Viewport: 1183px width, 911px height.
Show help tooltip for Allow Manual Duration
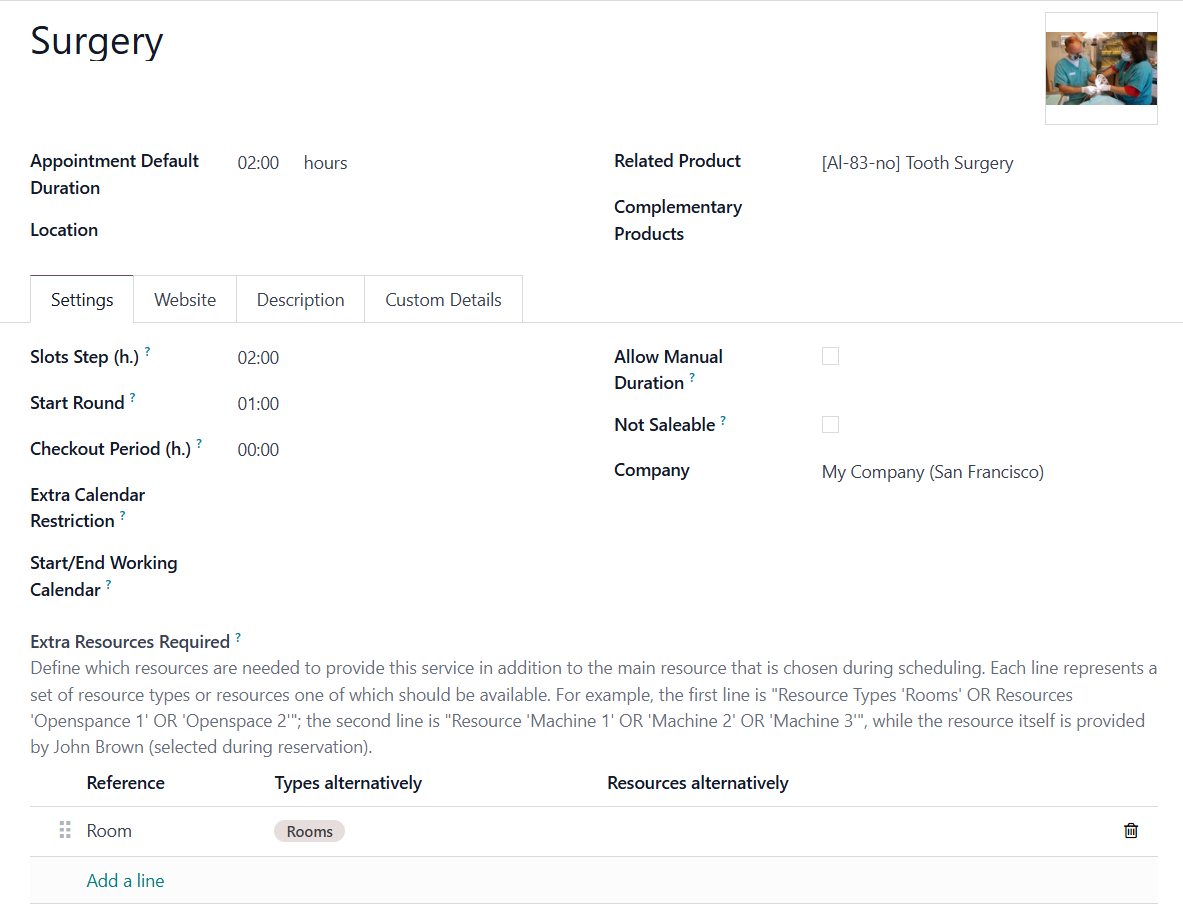[x=692, y=377]
